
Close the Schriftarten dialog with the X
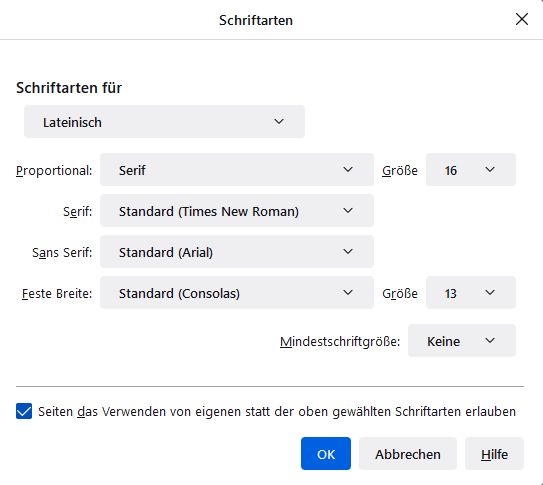click(522, 19)
